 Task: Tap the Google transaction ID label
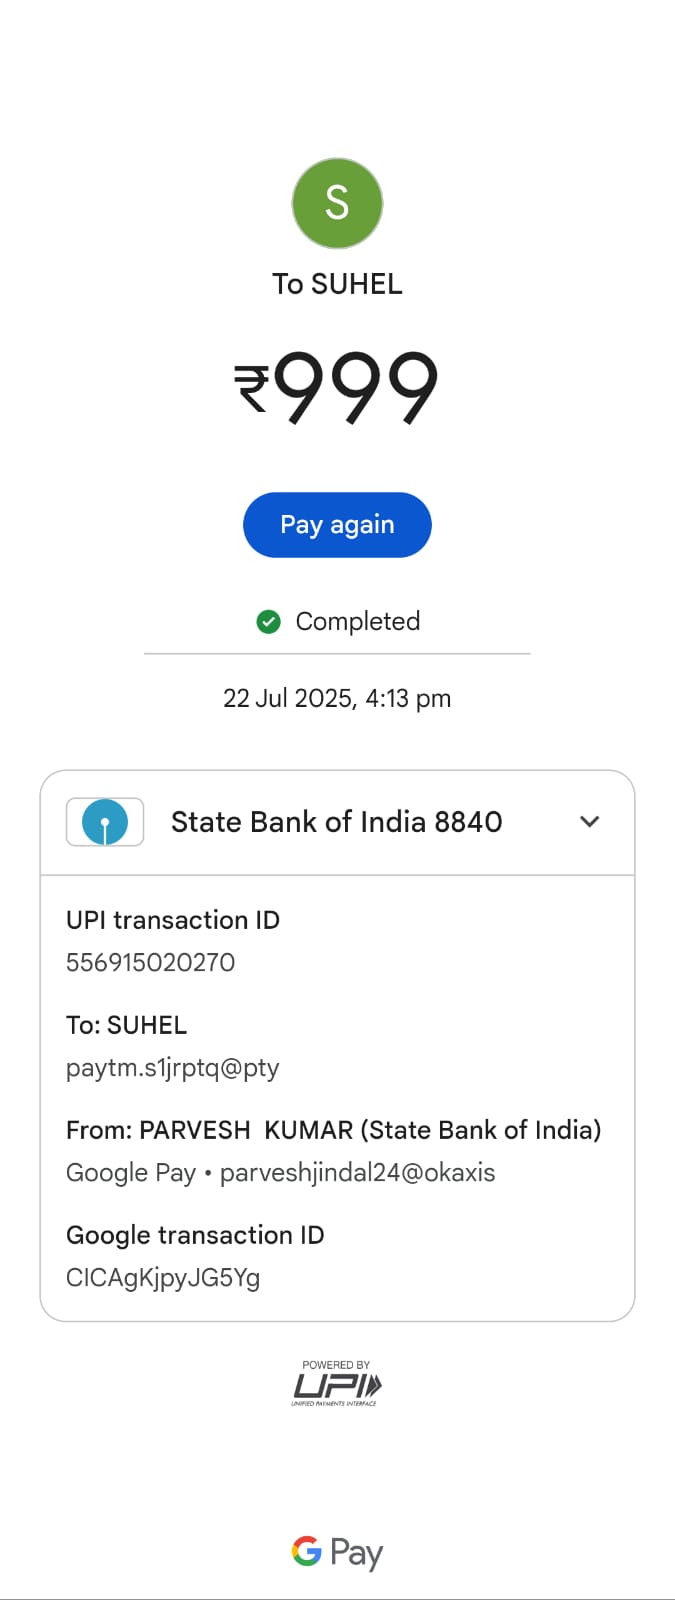pyautogui.click(x=195, y=1235)
